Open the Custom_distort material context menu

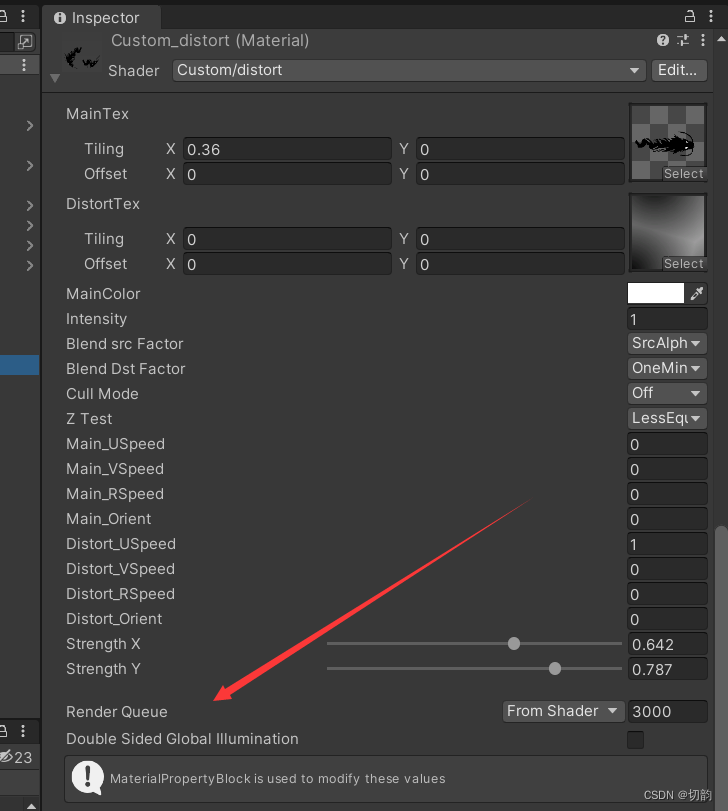coord(703,40)
